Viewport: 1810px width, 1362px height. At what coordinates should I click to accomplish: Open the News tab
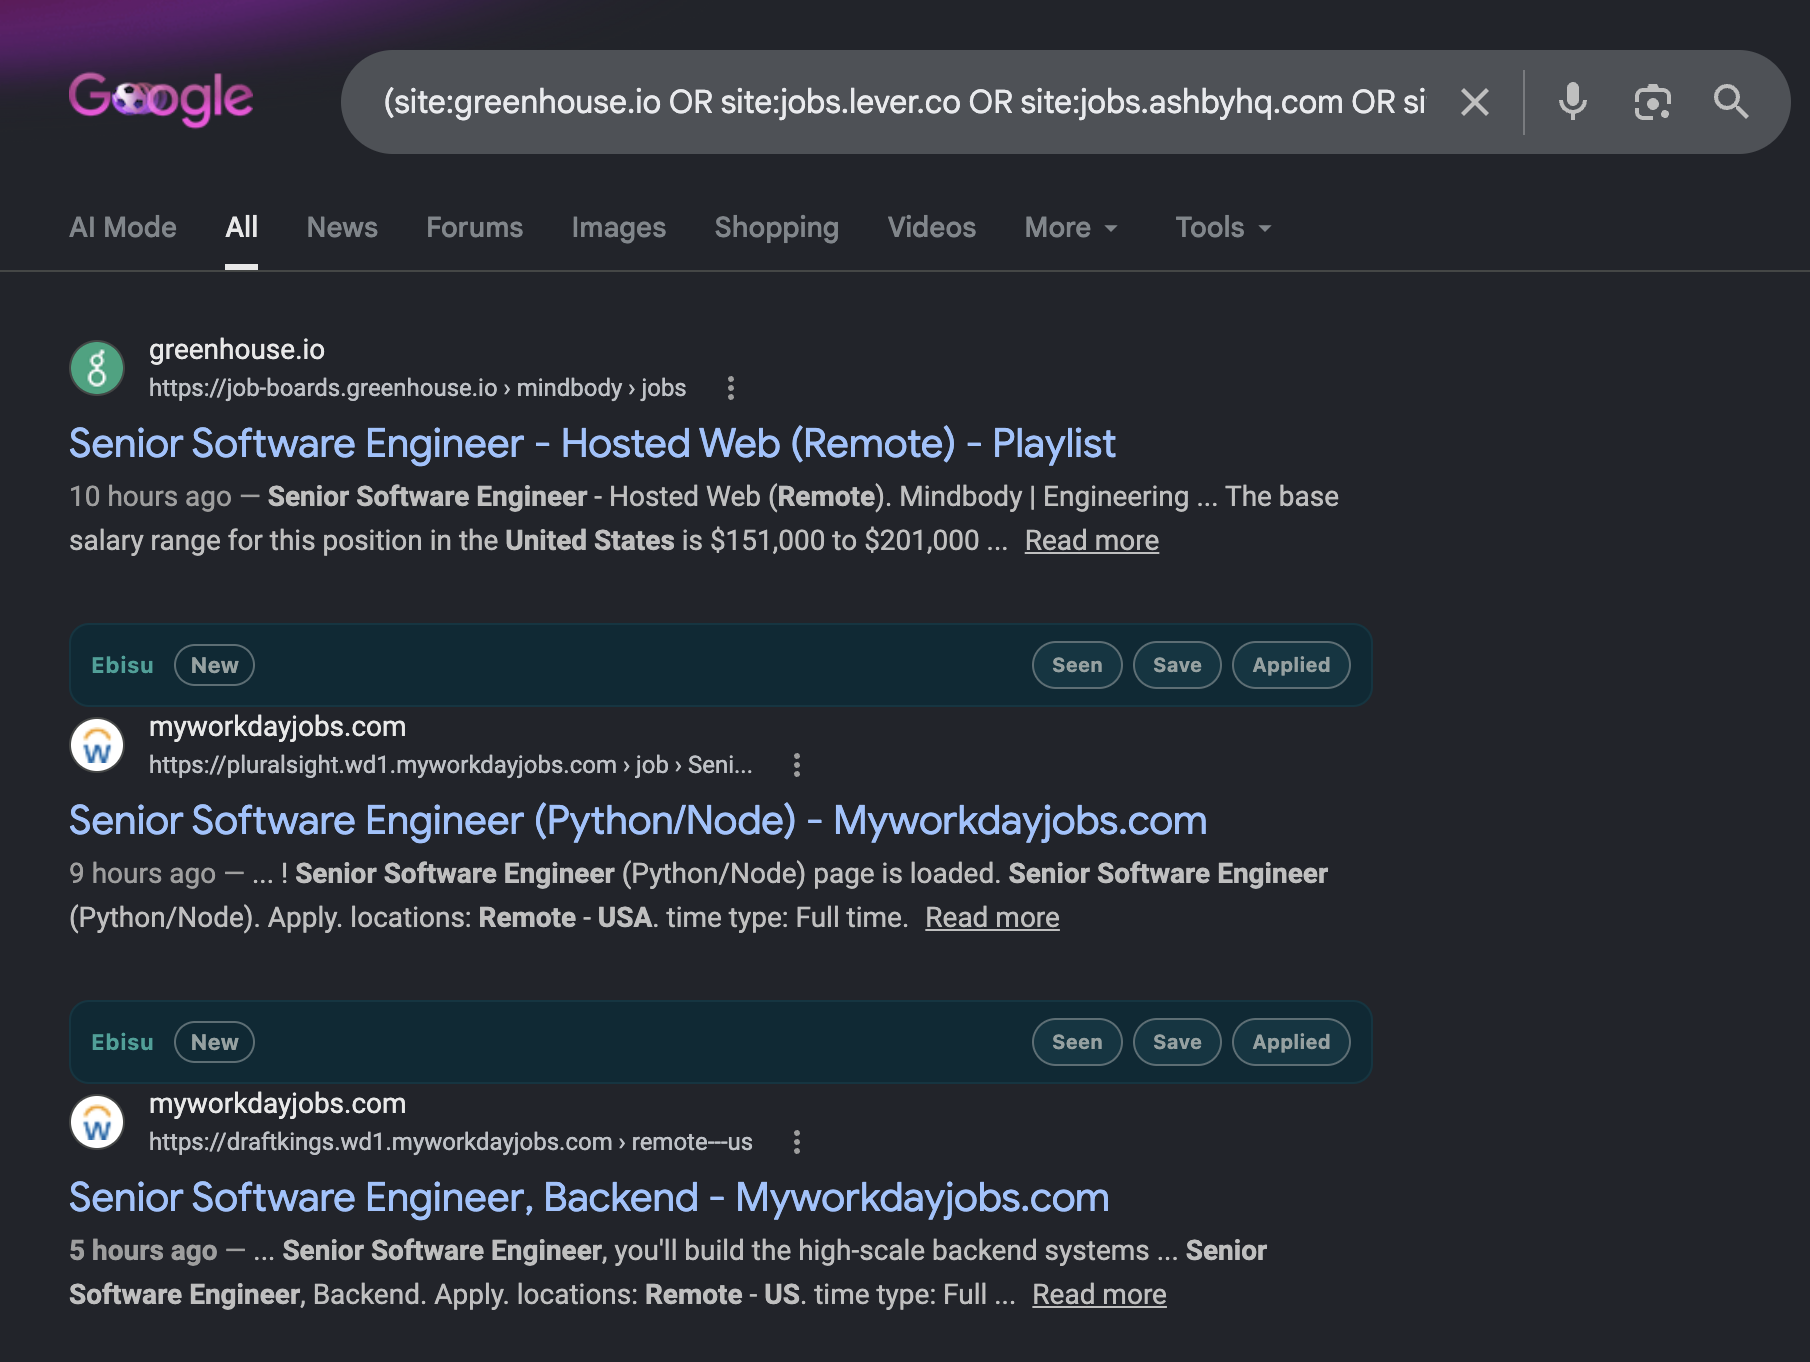342,227
